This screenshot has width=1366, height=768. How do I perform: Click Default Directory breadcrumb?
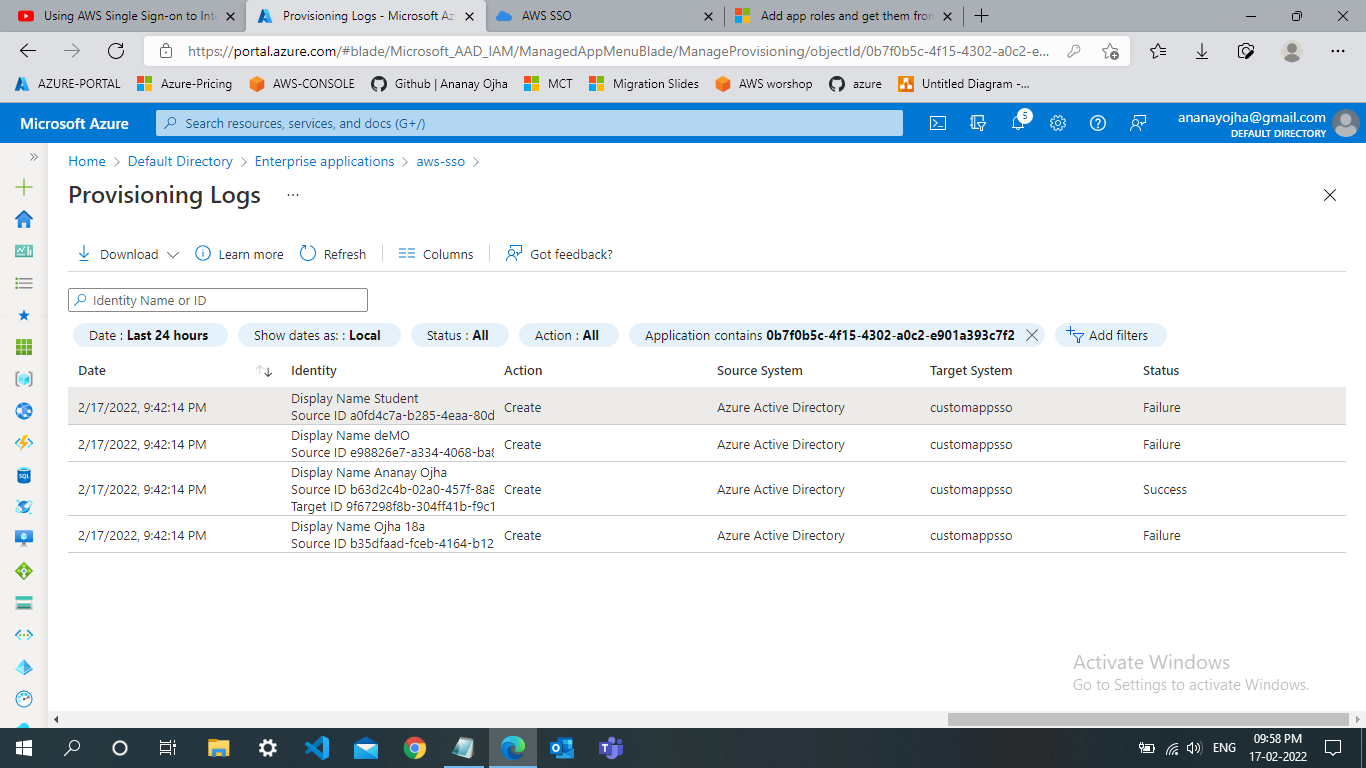pyautogui.click(x=180, y=161)
